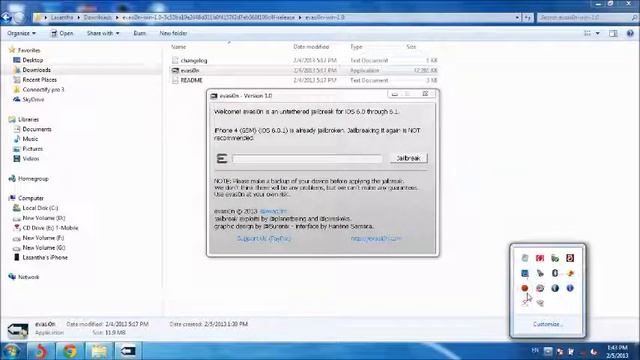Select the changelog text document icon
This screenshot has width=640, height=360.
click(x=175, y=60)
